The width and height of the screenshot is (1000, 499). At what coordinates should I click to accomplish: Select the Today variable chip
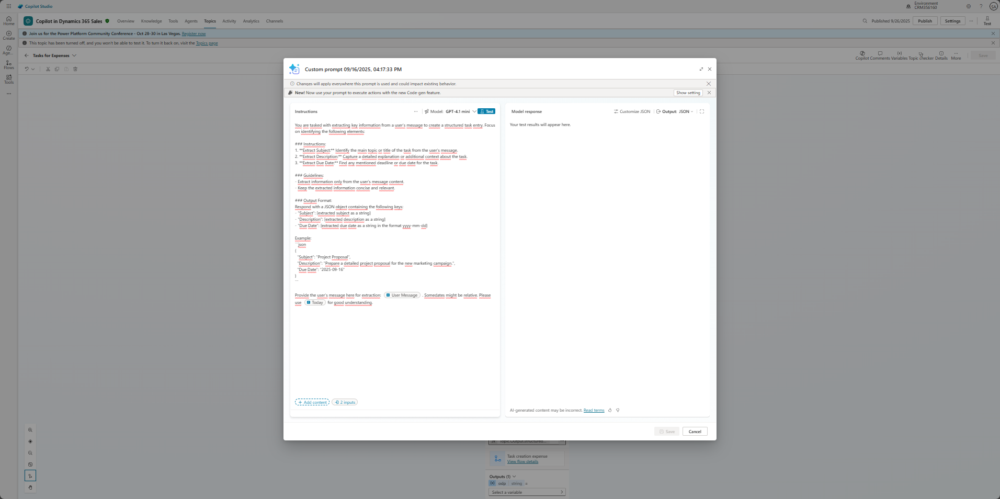tap(315, 302)
